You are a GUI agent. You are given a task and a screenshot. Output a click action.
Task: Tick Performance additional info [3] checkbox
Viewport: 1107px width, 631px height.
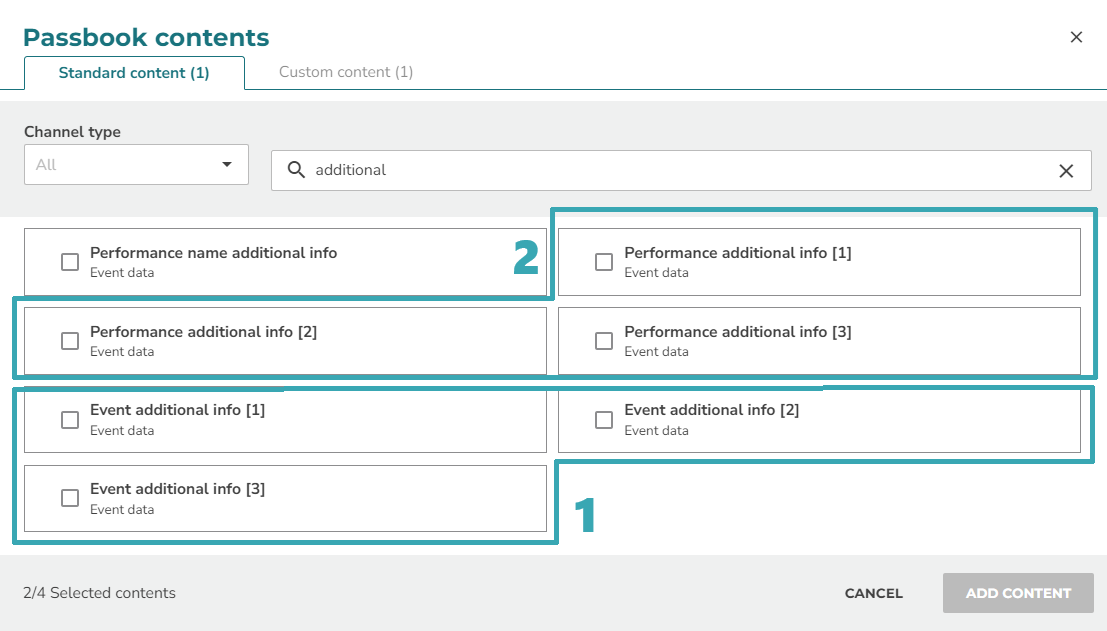[604, 341]
